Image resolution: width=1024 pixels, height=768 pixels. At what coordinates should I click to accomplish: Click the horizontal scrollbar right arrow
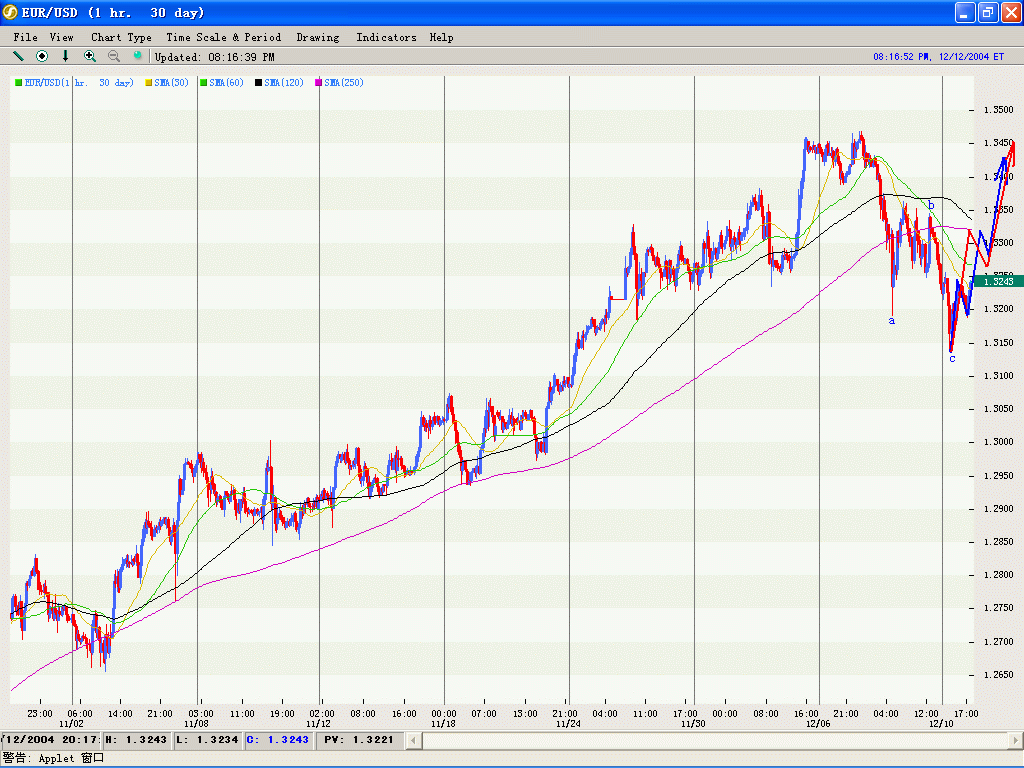pos(1014,740)
